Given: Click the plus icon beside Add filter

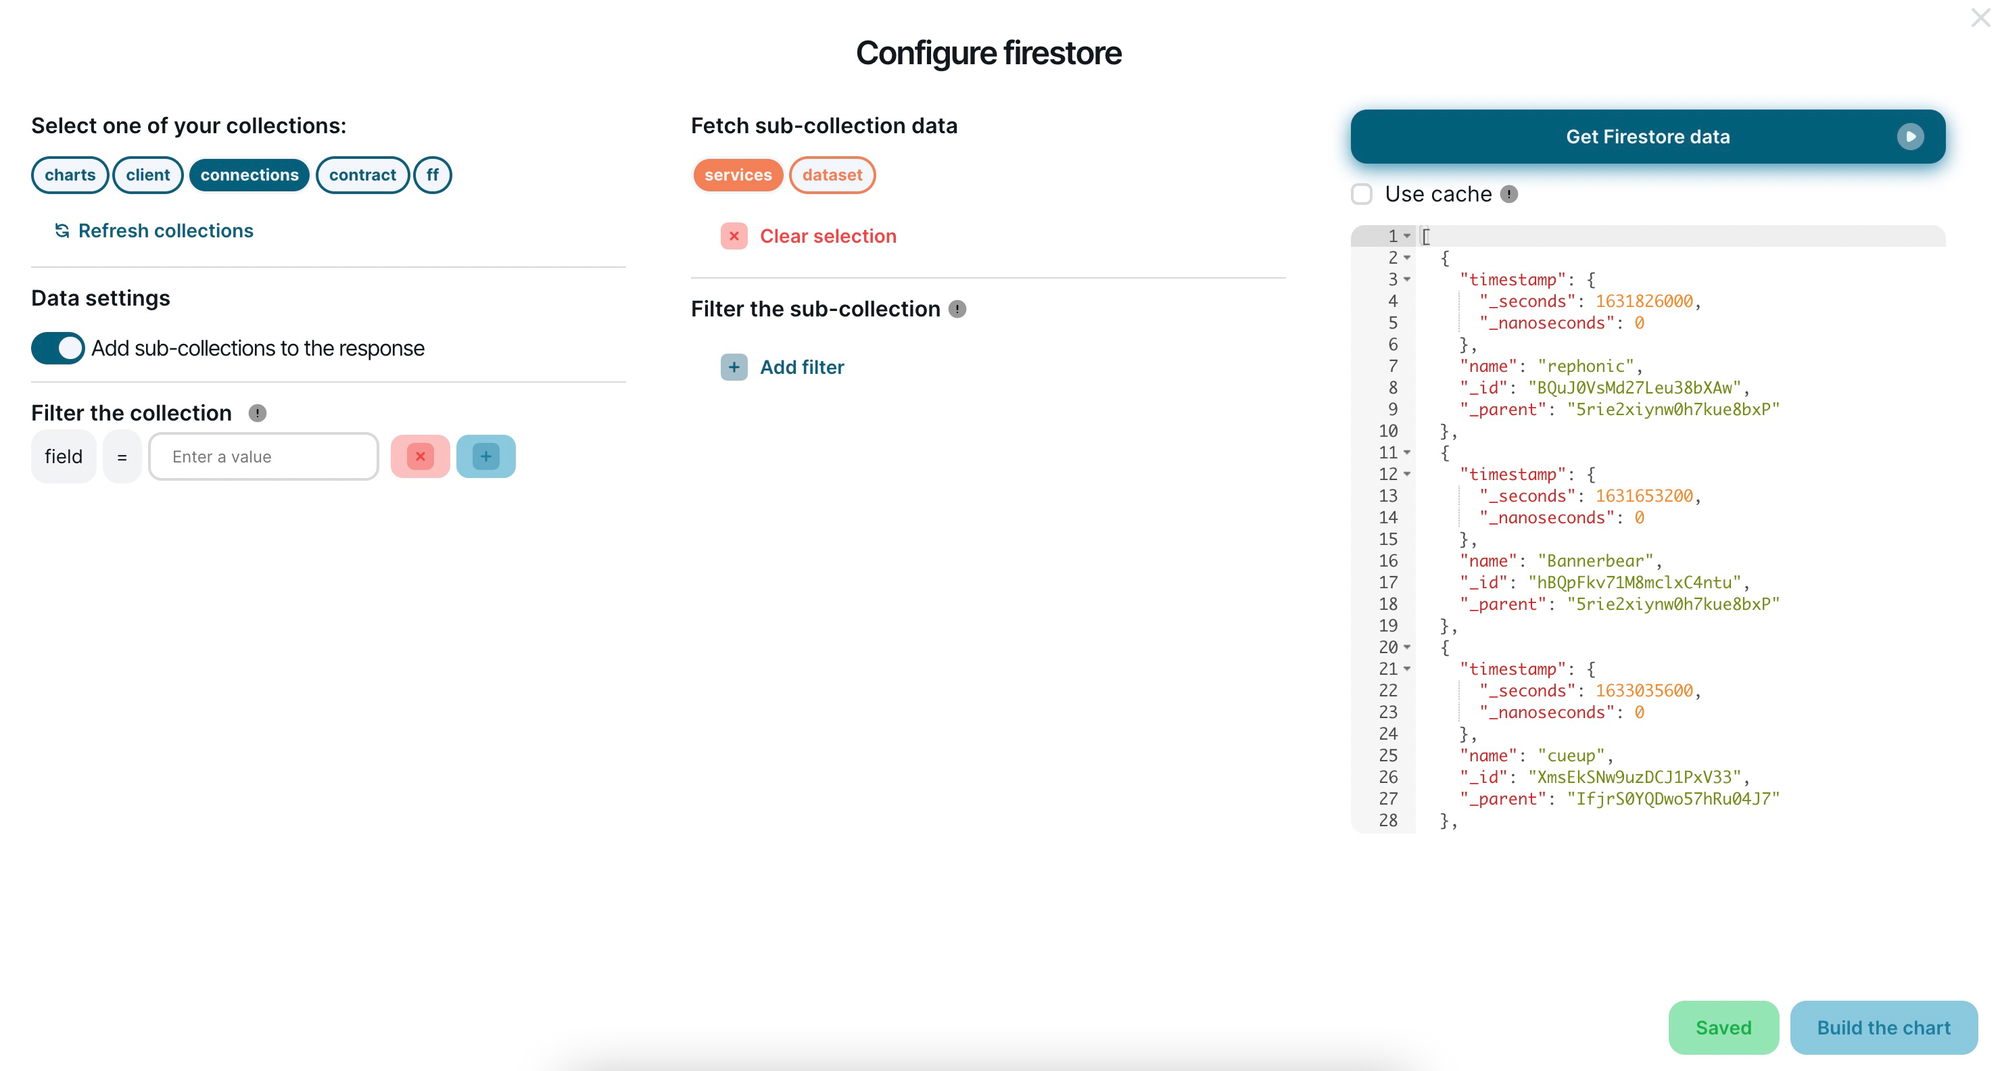Looking at the screenshot, I should click(x=734, y=367).
